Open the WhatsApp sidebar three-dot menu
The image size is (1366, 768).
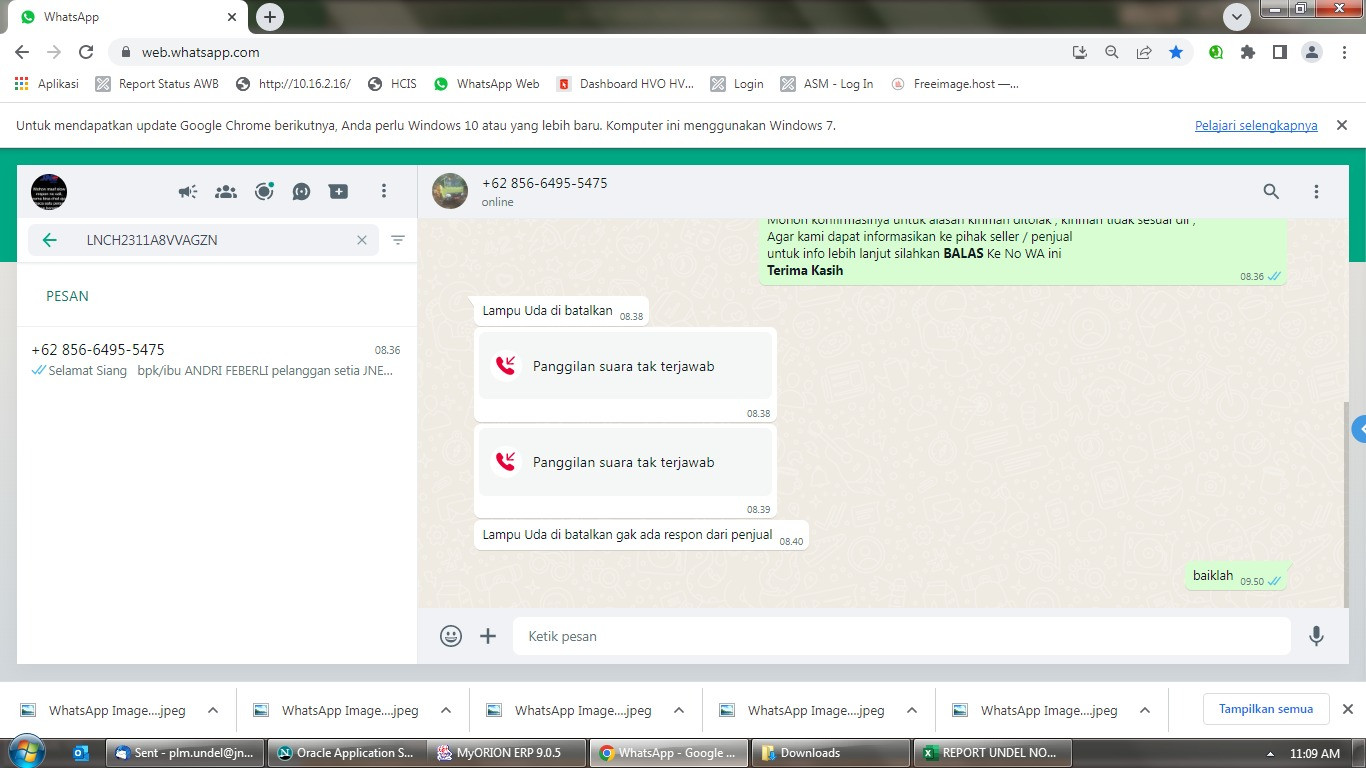tap(384, 191)
